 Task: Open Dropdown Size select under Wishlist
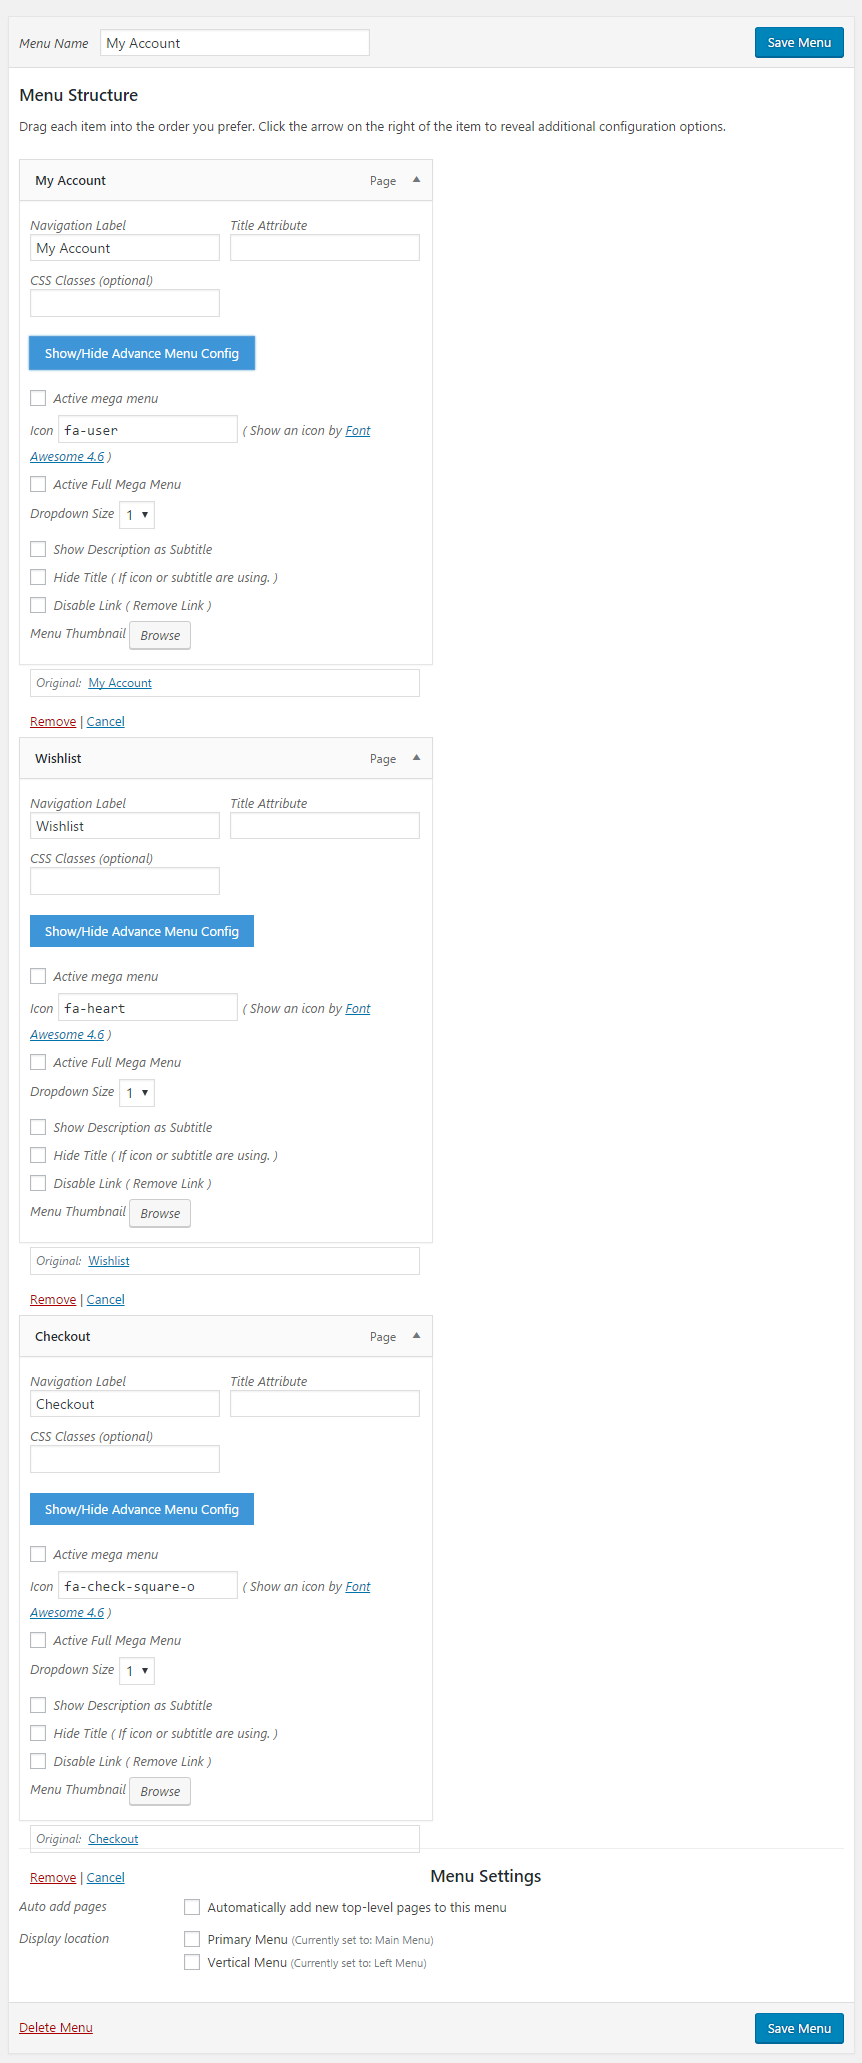pos(137,1093)
